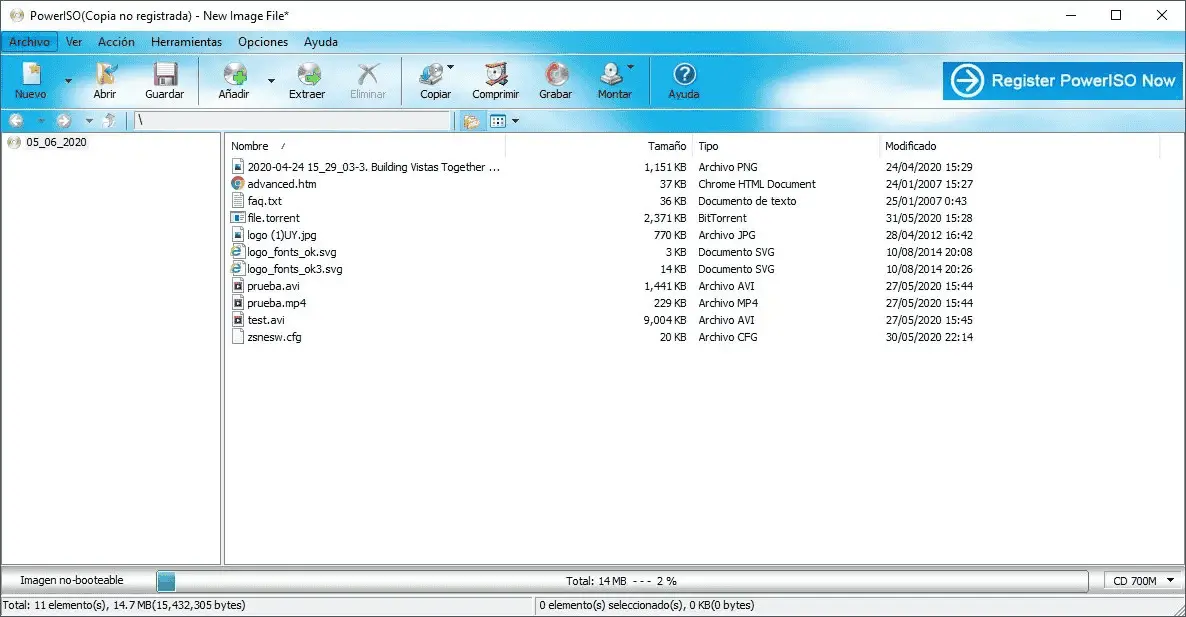Toggle the folders panel icon
1186x617 pixels.
pyautogui.click(x=472, y=121)
